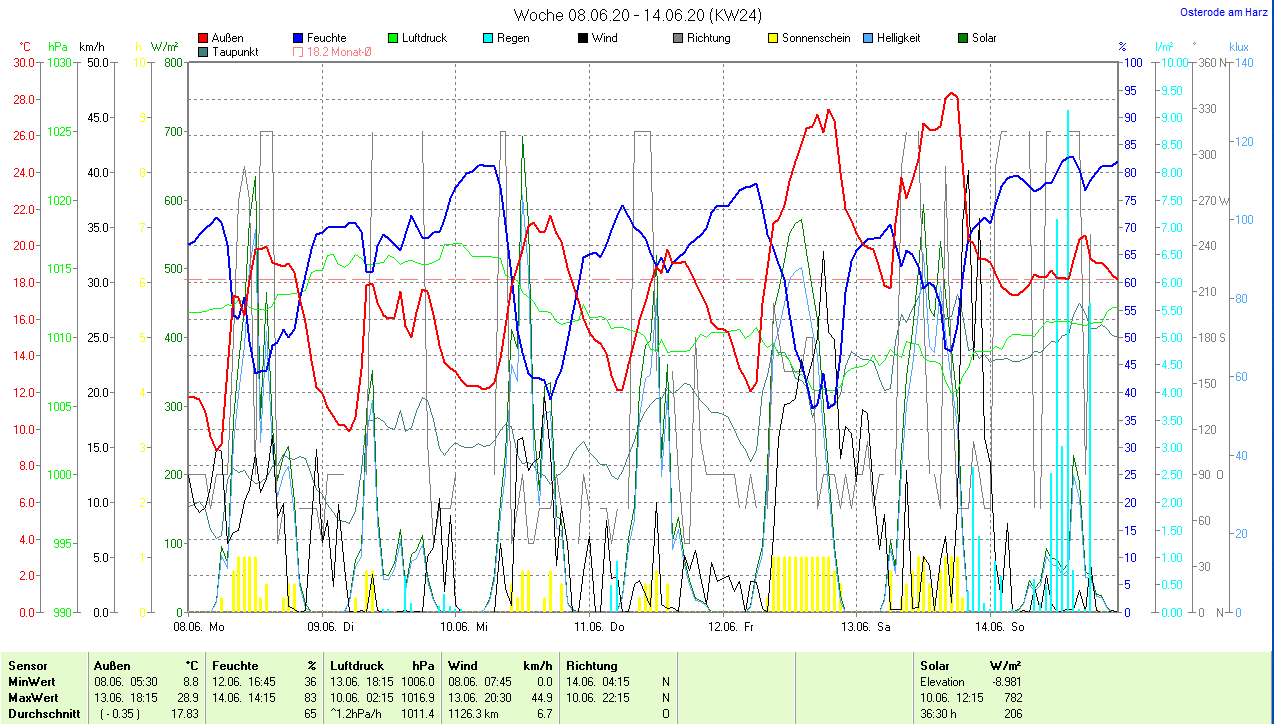Click the blue Feuchte legend square
Viewport: 1274px width, 724px height.
pyautogui.click(x=298, y=38)
